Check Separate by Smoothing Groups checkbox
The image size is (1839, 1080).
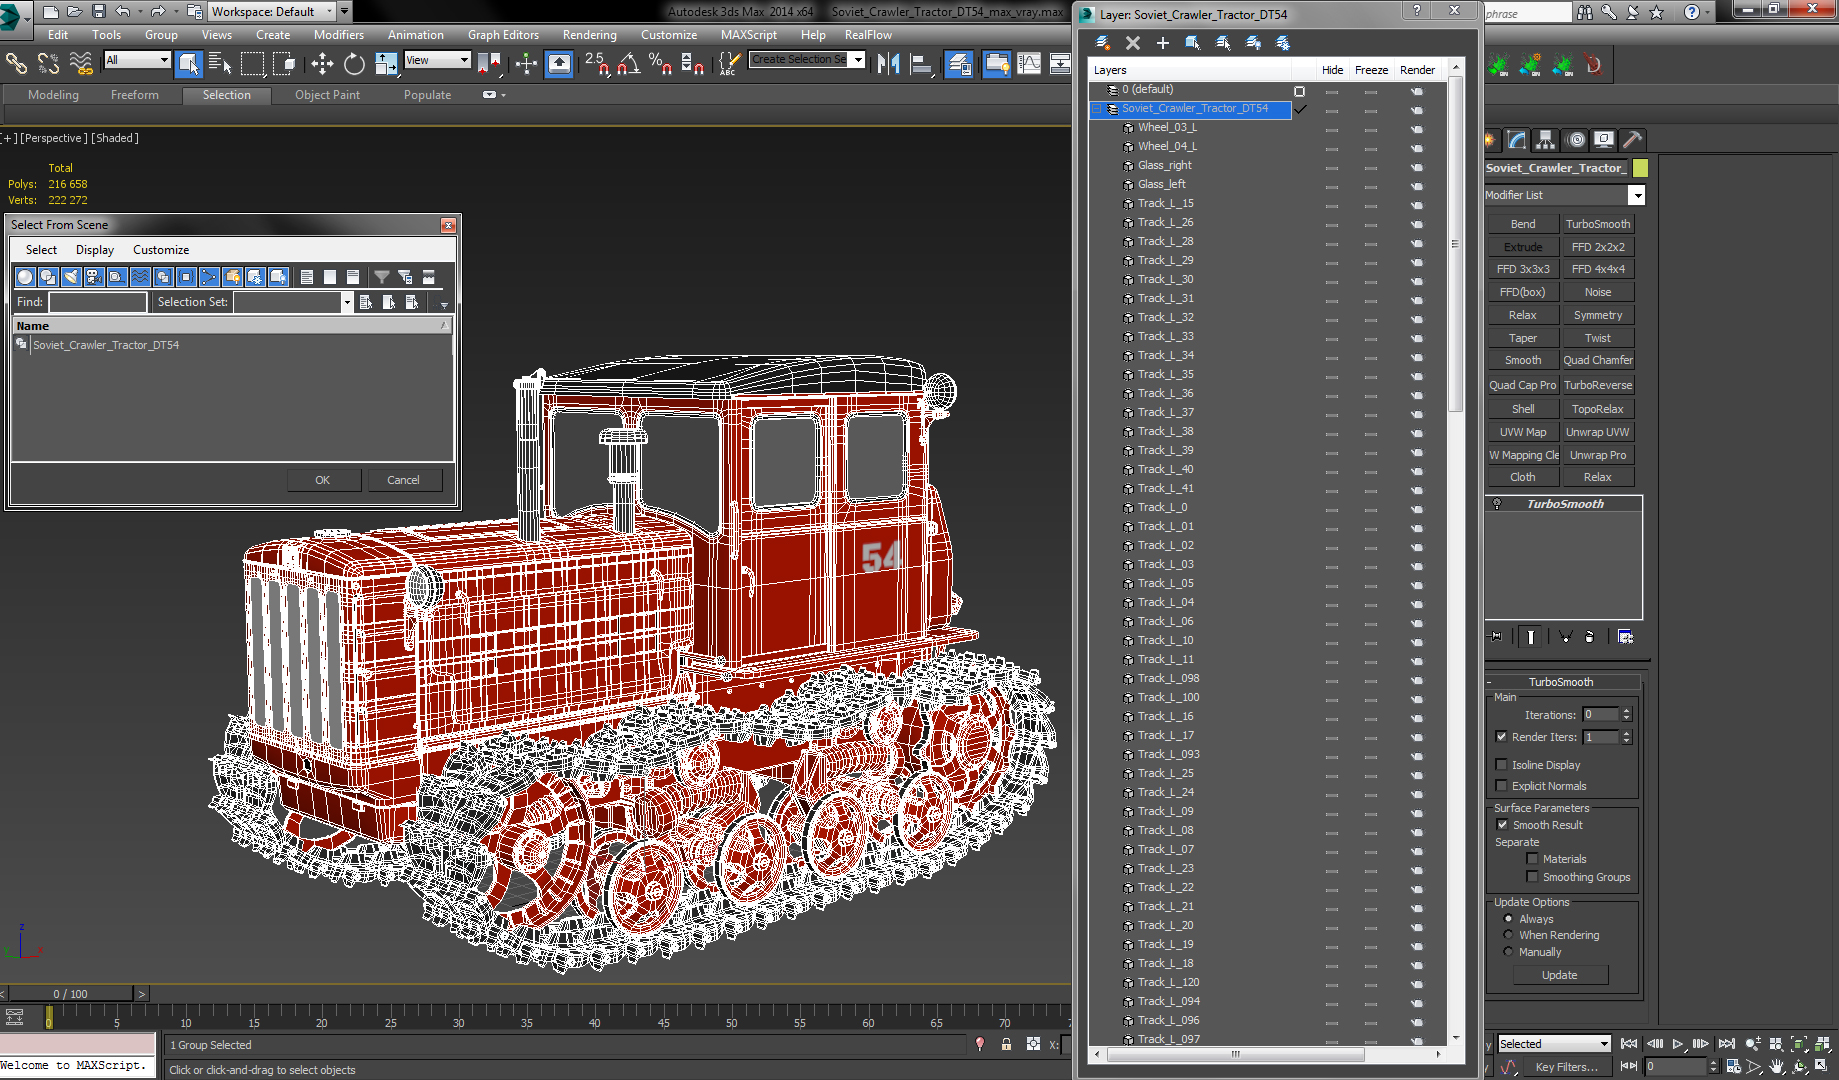coord(1532,876)
